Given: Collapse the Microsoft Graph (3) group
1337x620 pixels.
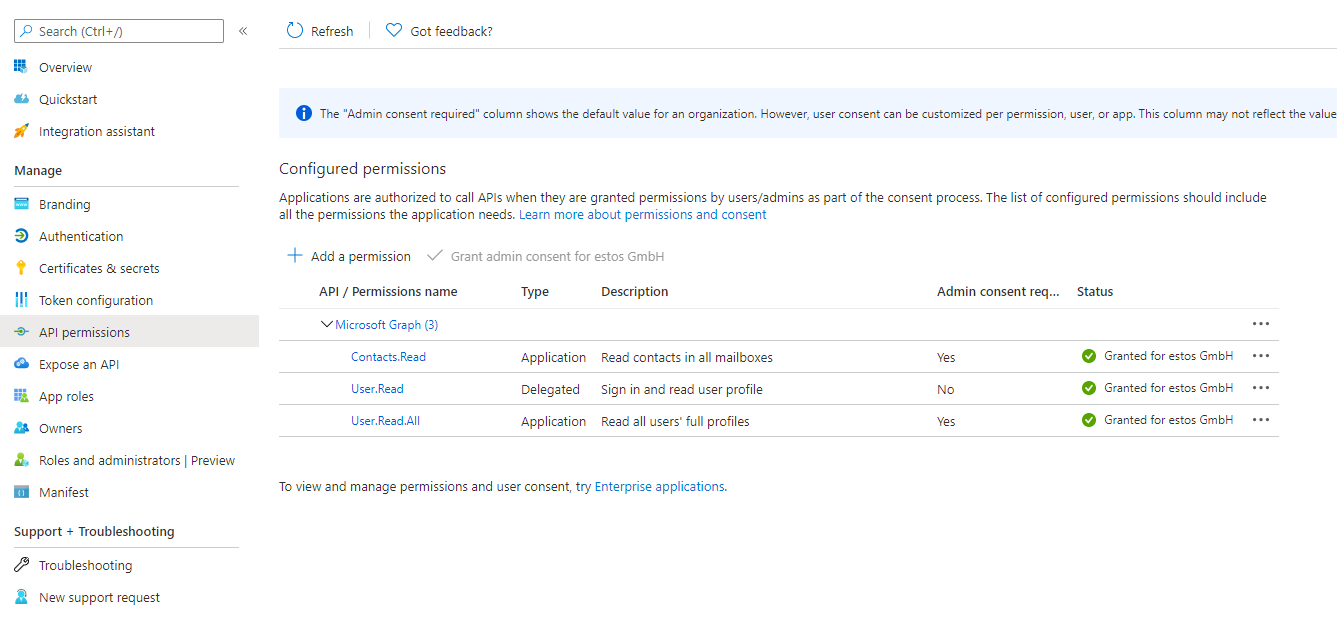Looking at the screenshot, I should (326, 324).
